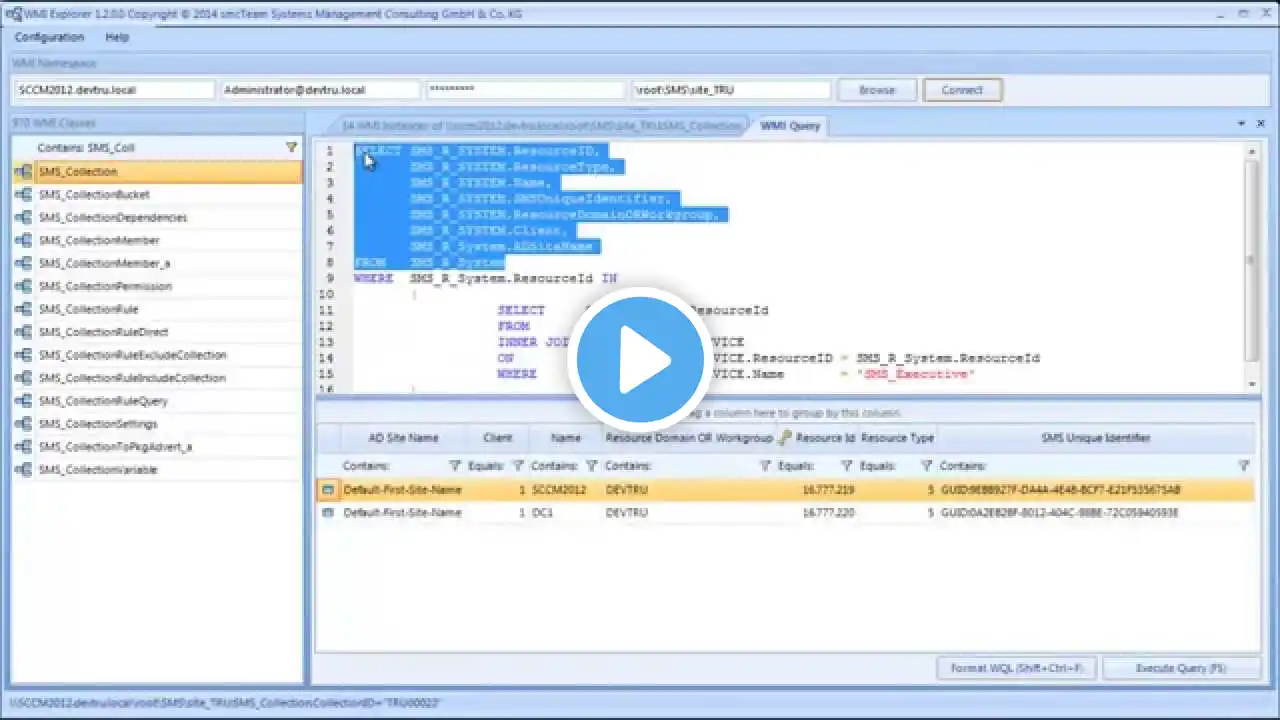Click the Connect button

pyautogui.click(x=962, y=90)
